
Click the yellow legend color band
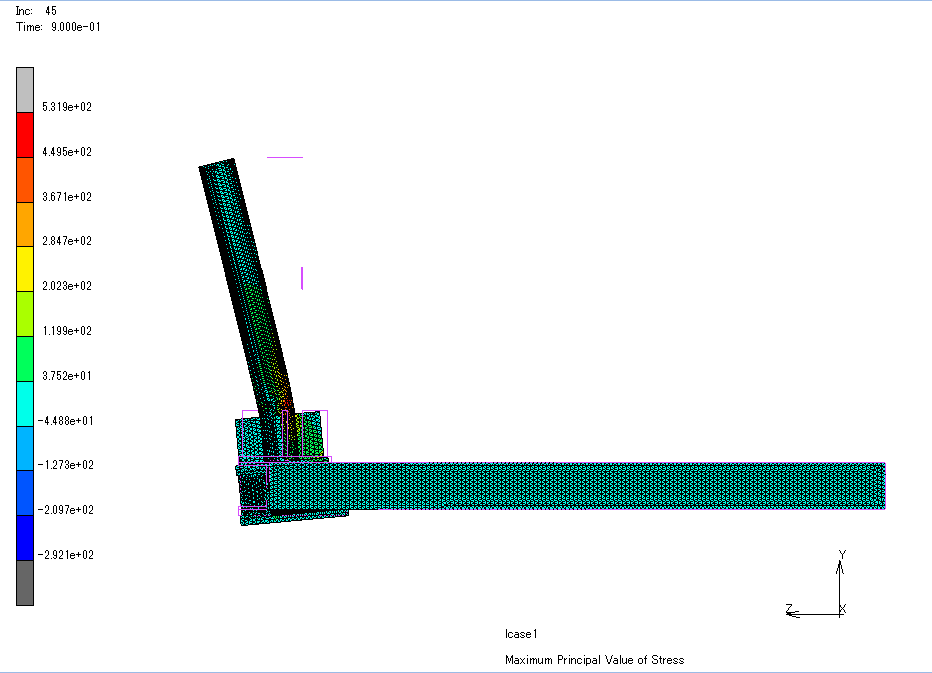coord(25,269)
